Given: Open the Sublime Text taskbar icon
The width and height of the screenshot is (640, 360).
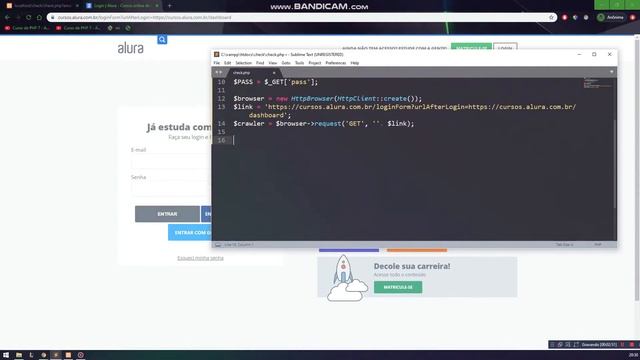Looking at the screenshot, I should point(56,355).
